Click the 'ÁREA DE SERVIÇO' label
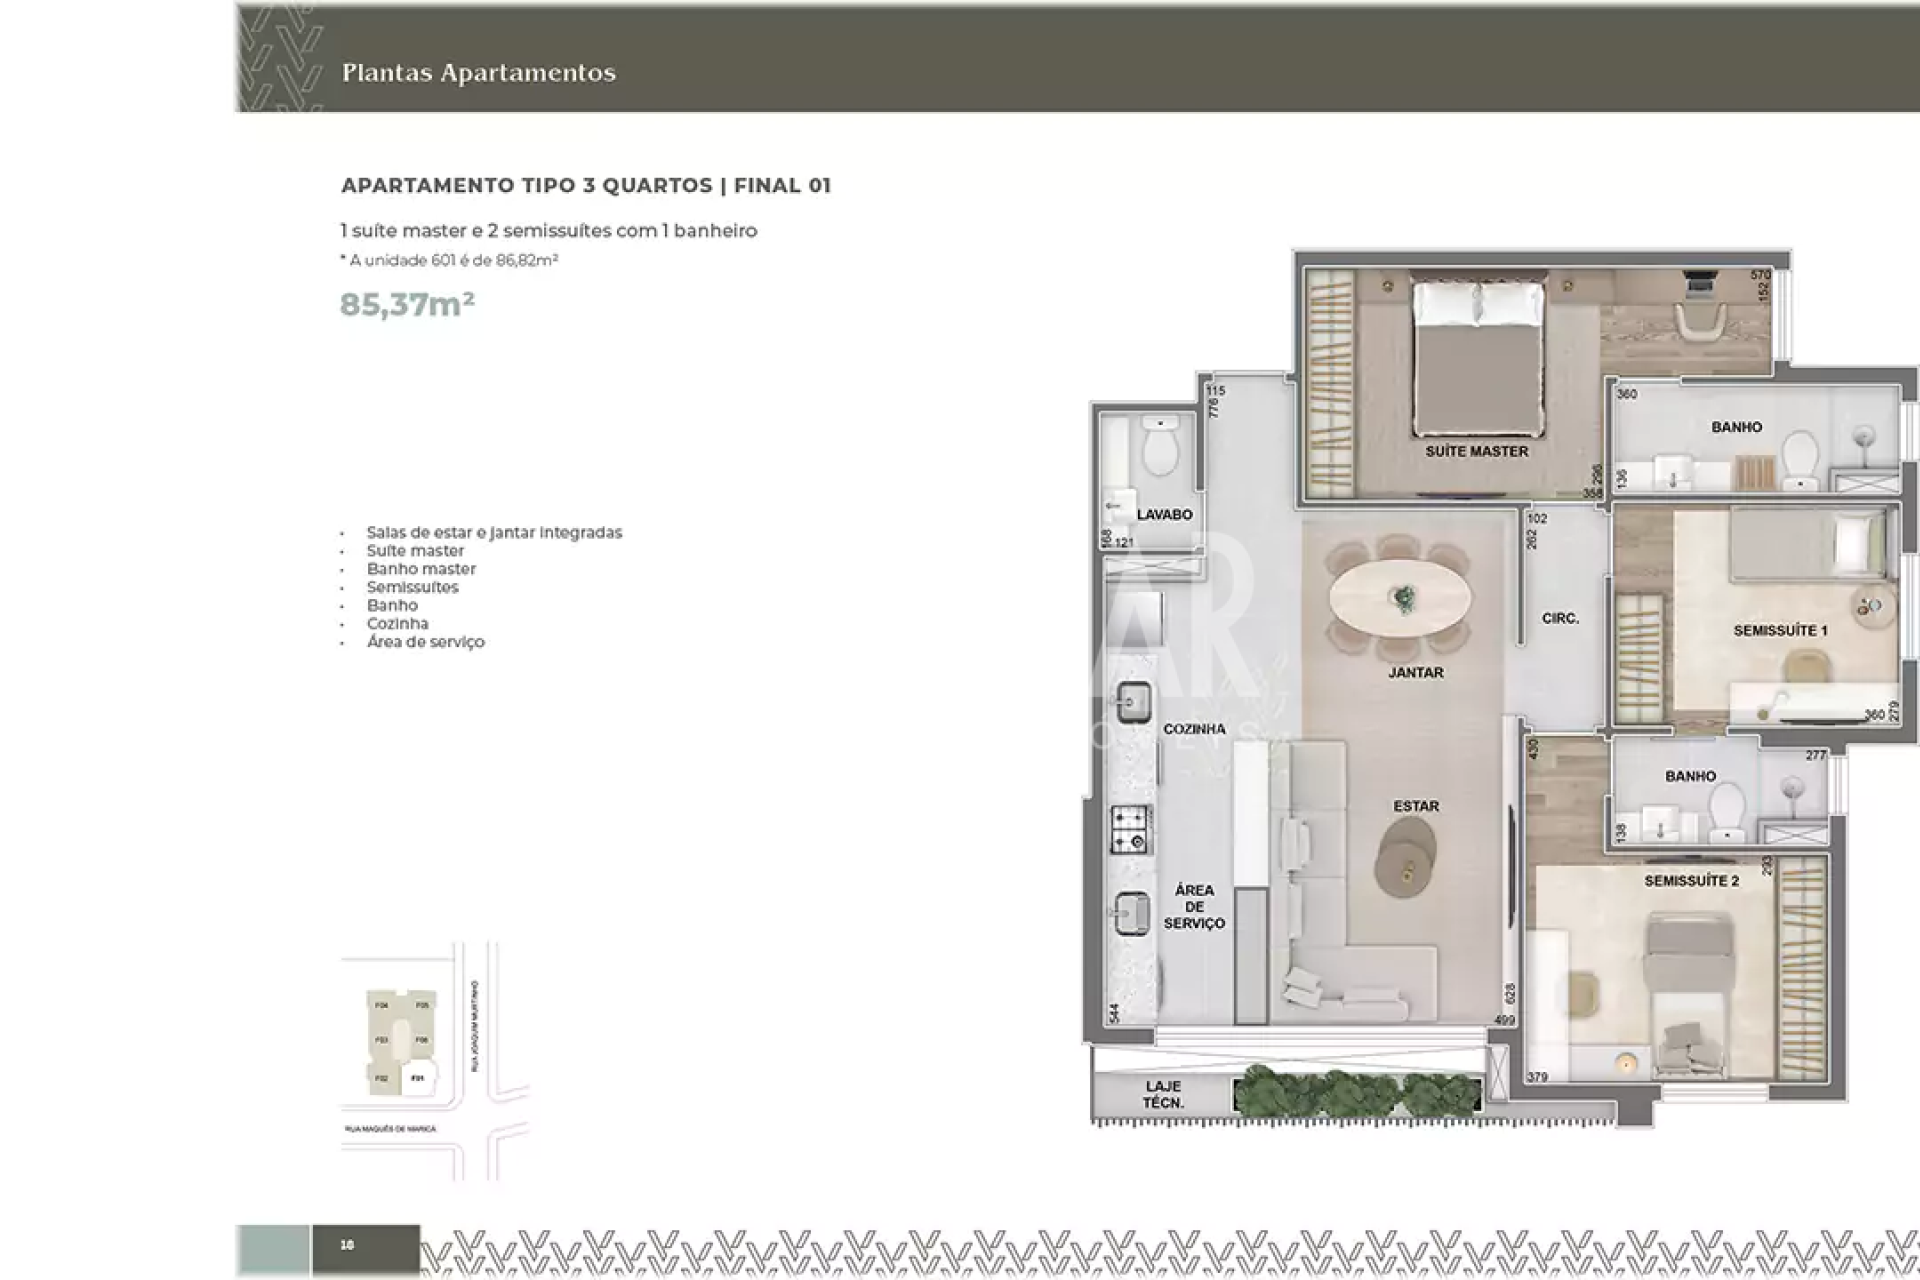The width and height of the screenshot is (1920, 1280). coord(1194,906)
